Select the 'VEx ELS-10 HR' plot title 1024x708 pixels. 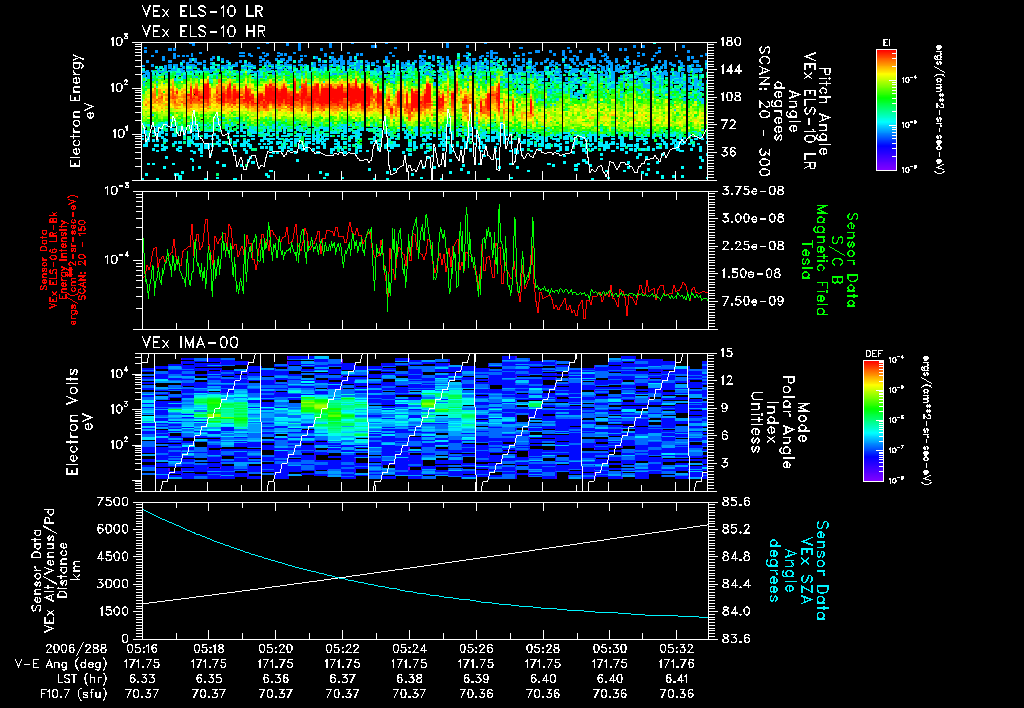pos(204,31)
